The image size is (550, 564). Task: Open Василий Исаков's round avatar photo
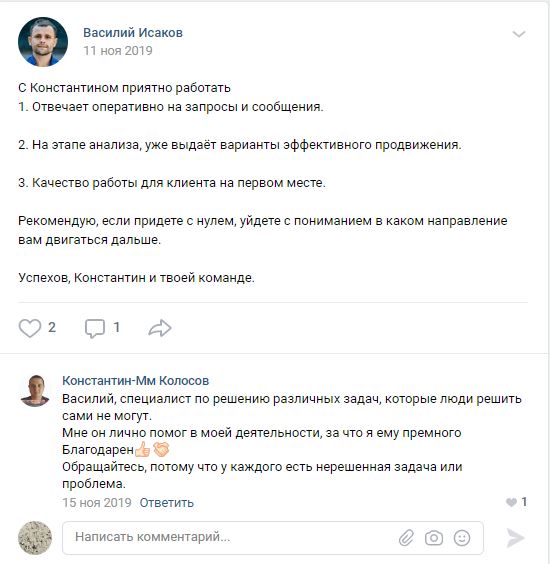(43, 42)
